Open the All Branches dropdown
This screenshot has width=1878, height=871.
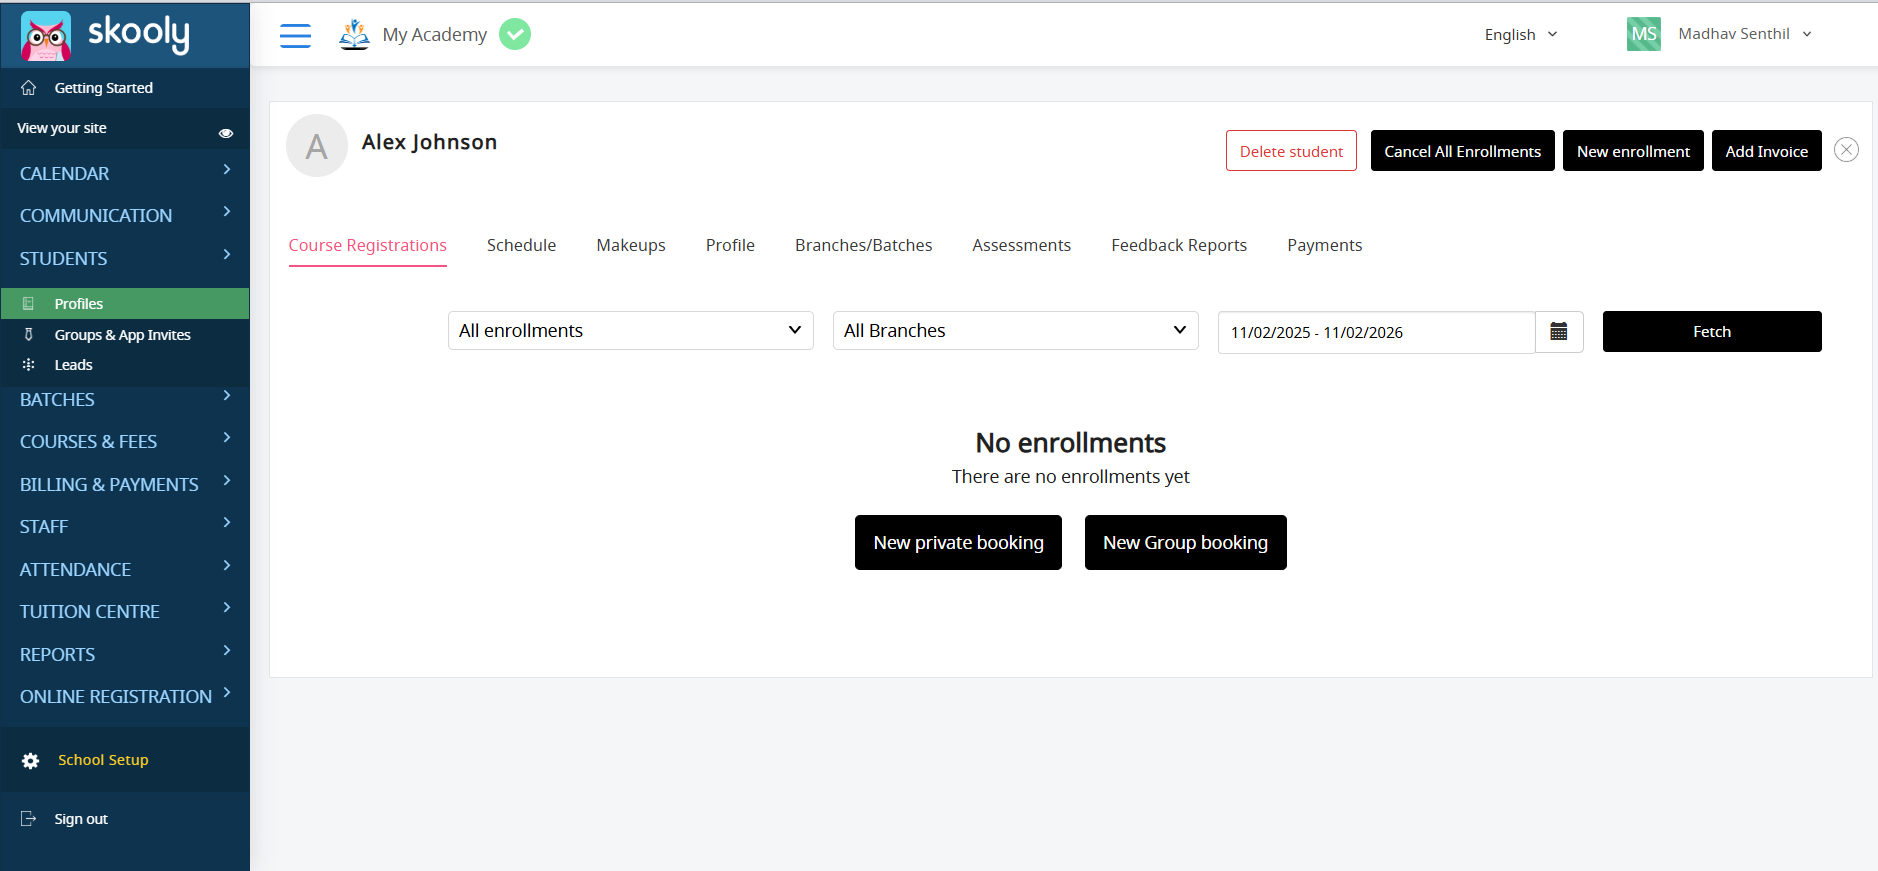tap(1015, 331)
